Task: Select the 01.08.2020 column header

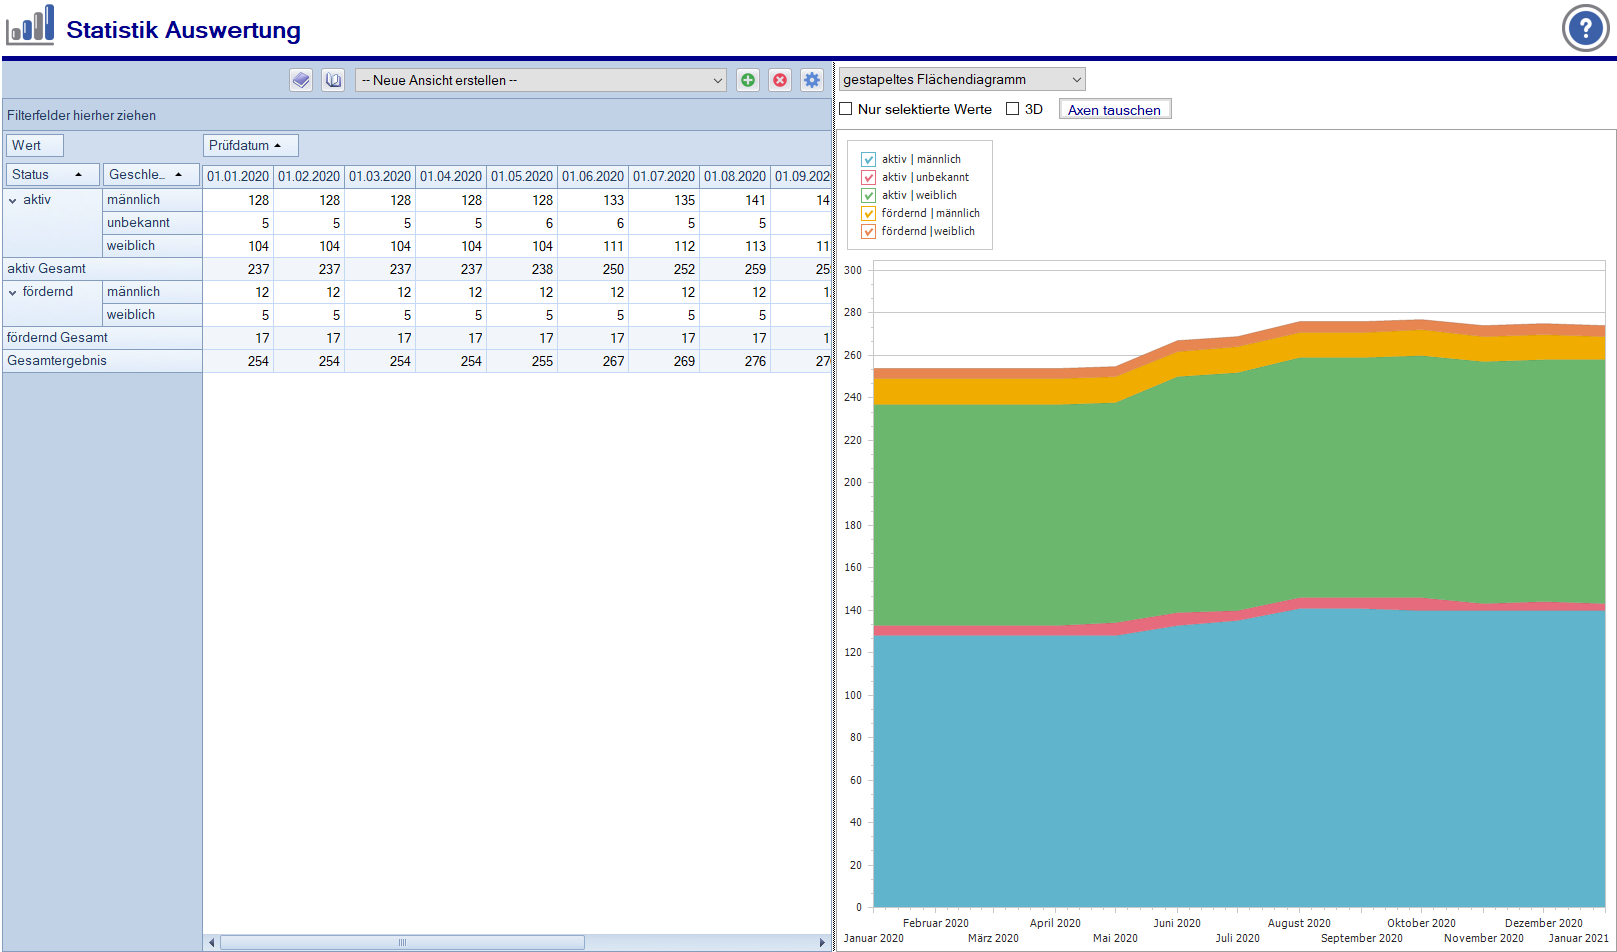Action: pos(735,176)
